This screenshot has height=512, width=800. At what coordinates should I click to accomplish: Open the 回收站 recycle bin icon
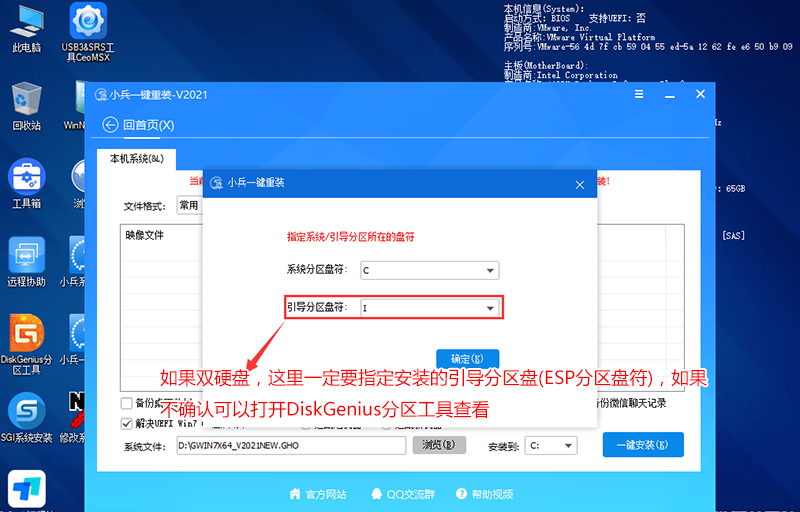(26, 106)
